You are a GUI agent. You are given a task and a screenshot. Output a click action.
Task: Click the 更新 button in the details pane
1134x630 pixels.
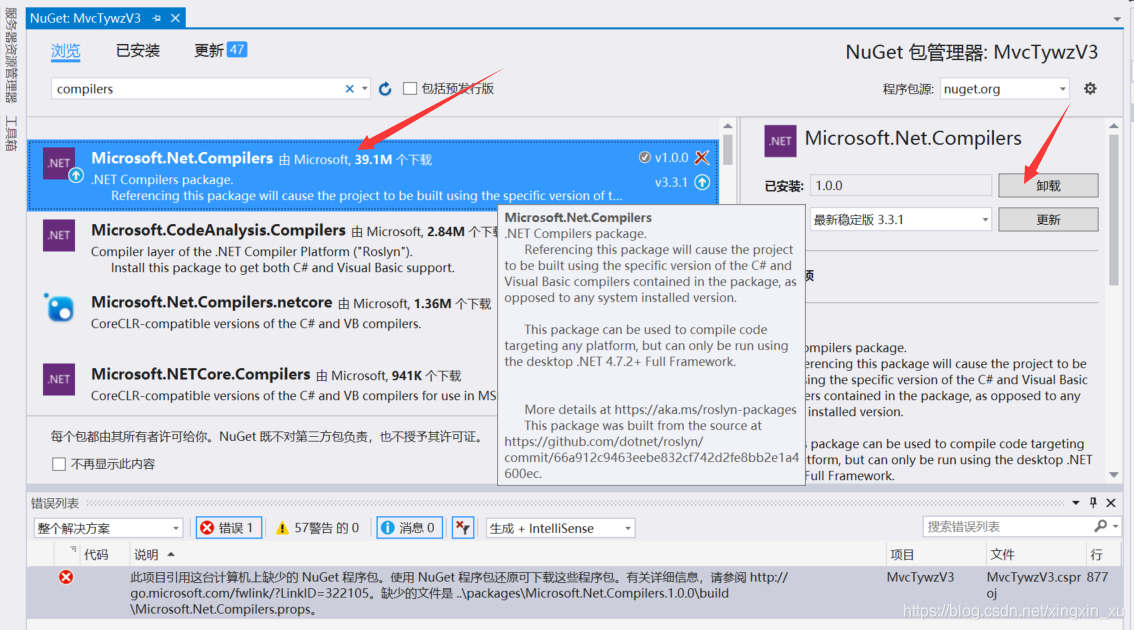(x=1048, y=219)
